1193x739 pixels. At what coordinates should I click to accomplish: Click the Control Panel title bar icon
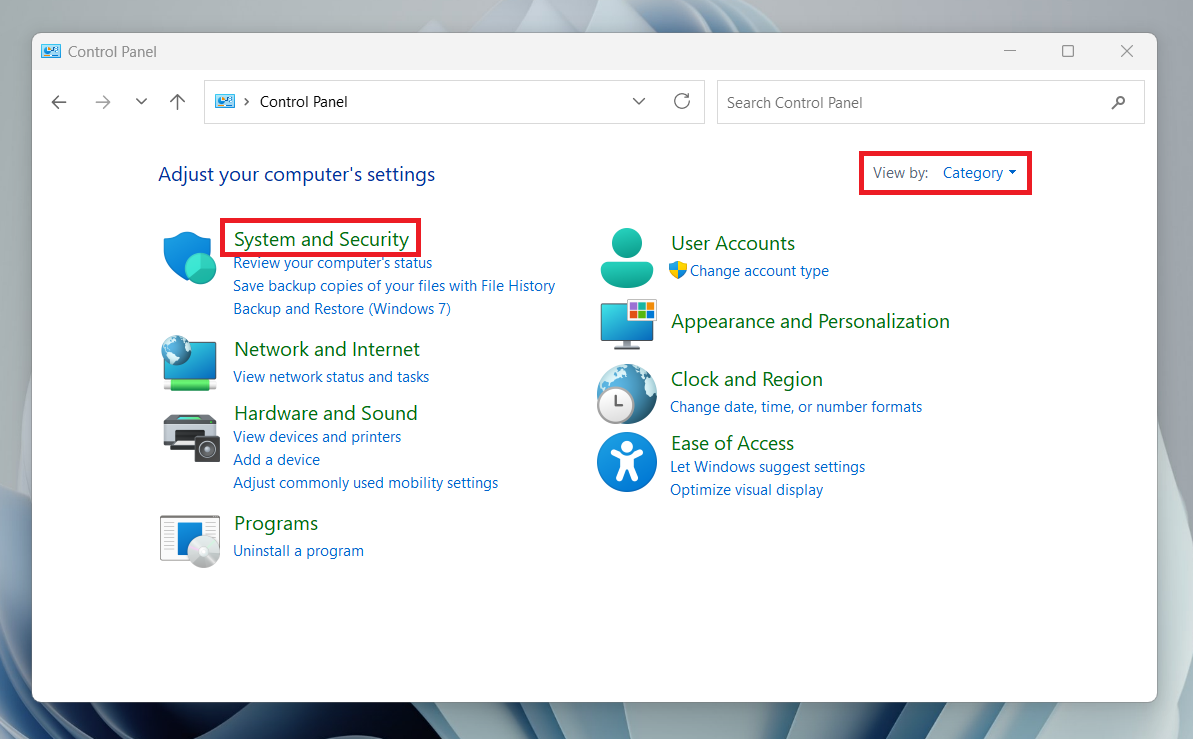(x=51, y=51)
